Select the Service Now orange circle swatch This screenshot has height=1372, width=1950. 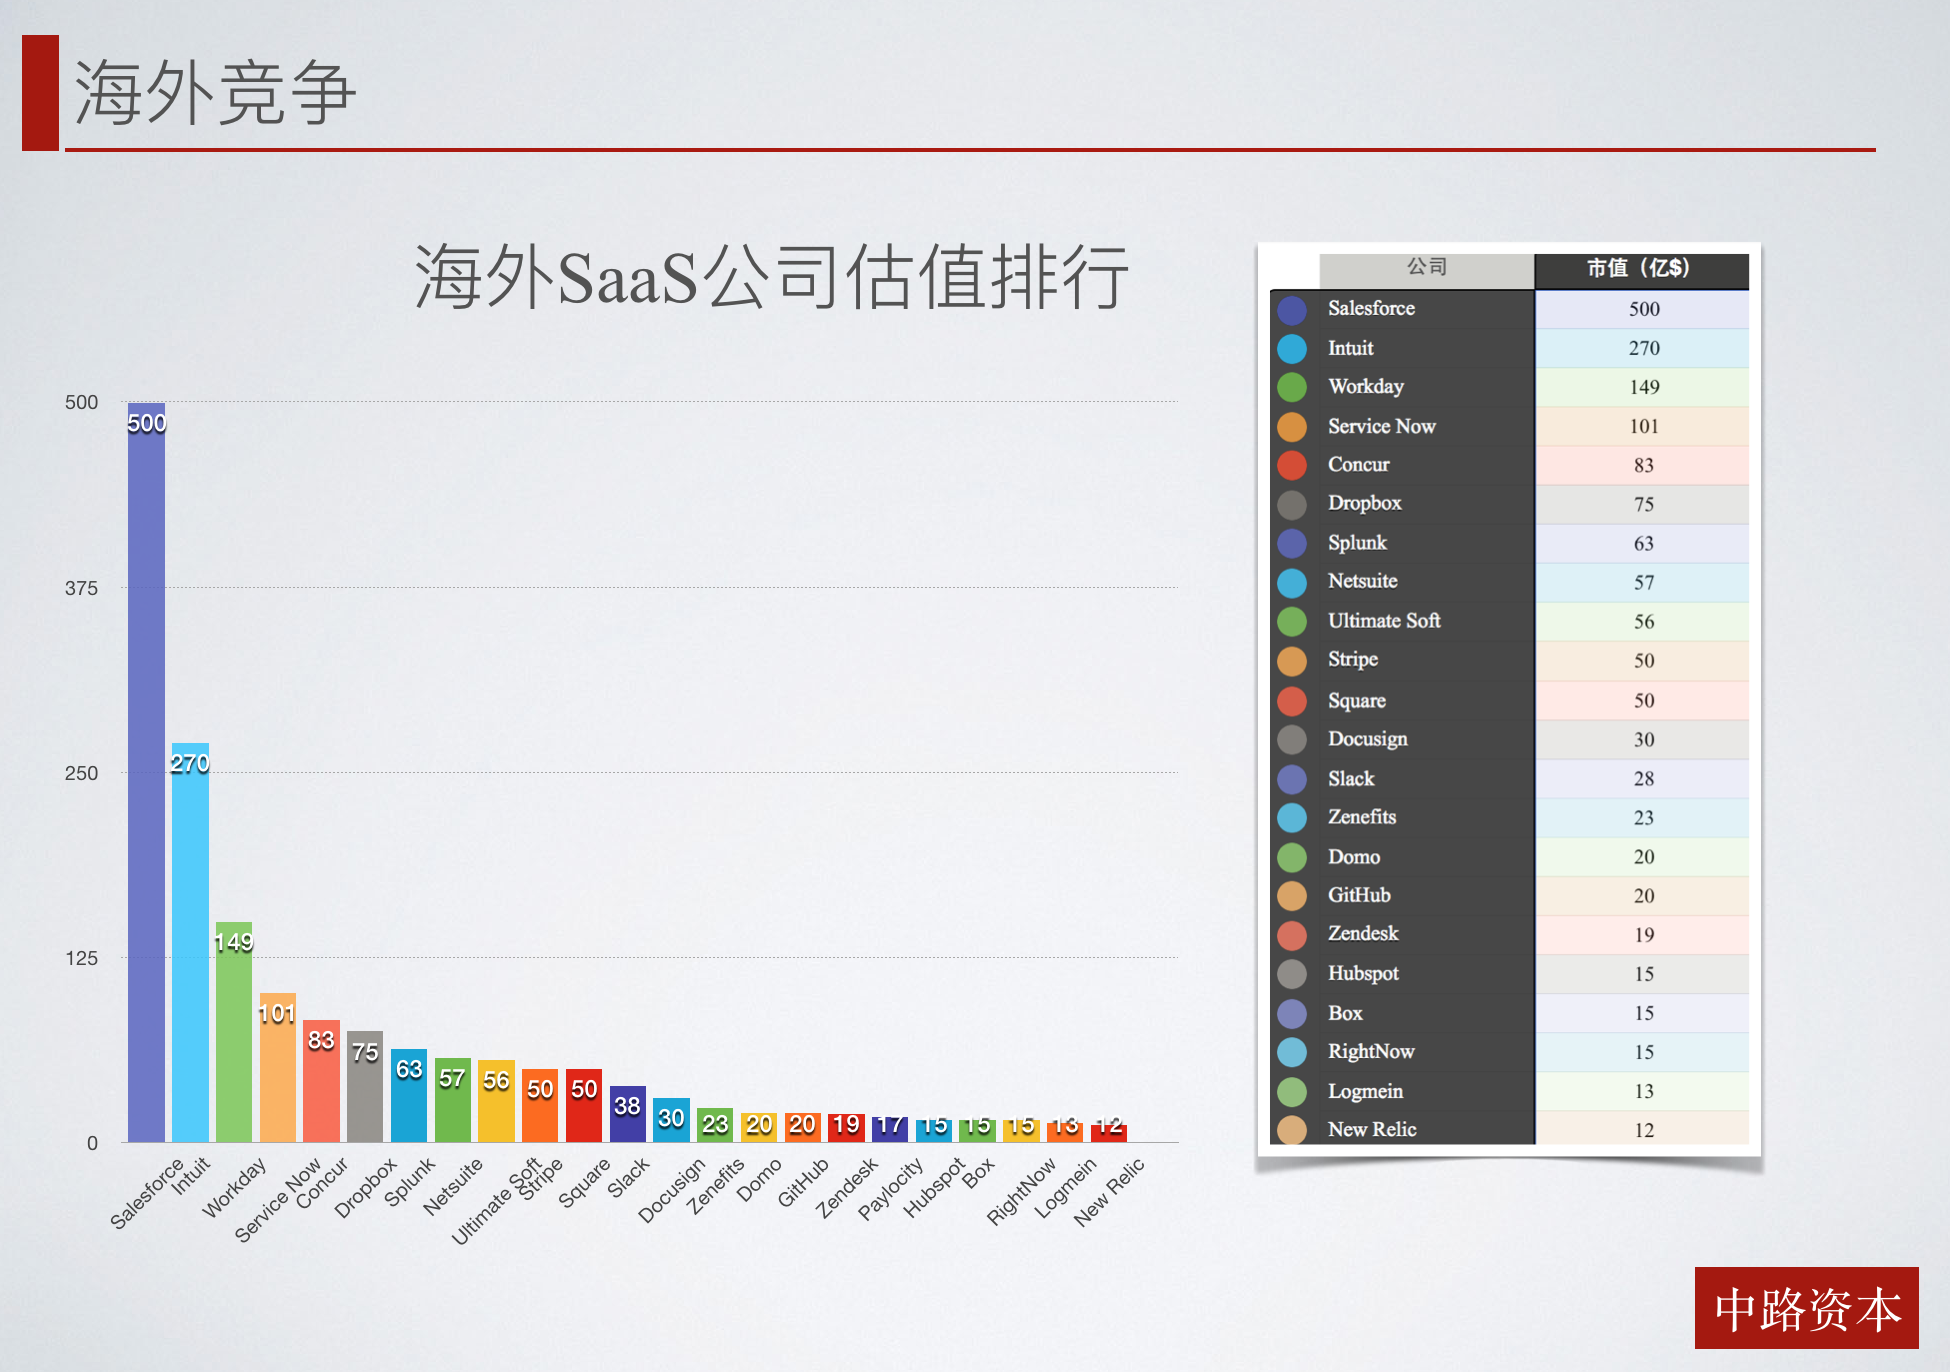pyautogui.click(x=1292, y=427)
